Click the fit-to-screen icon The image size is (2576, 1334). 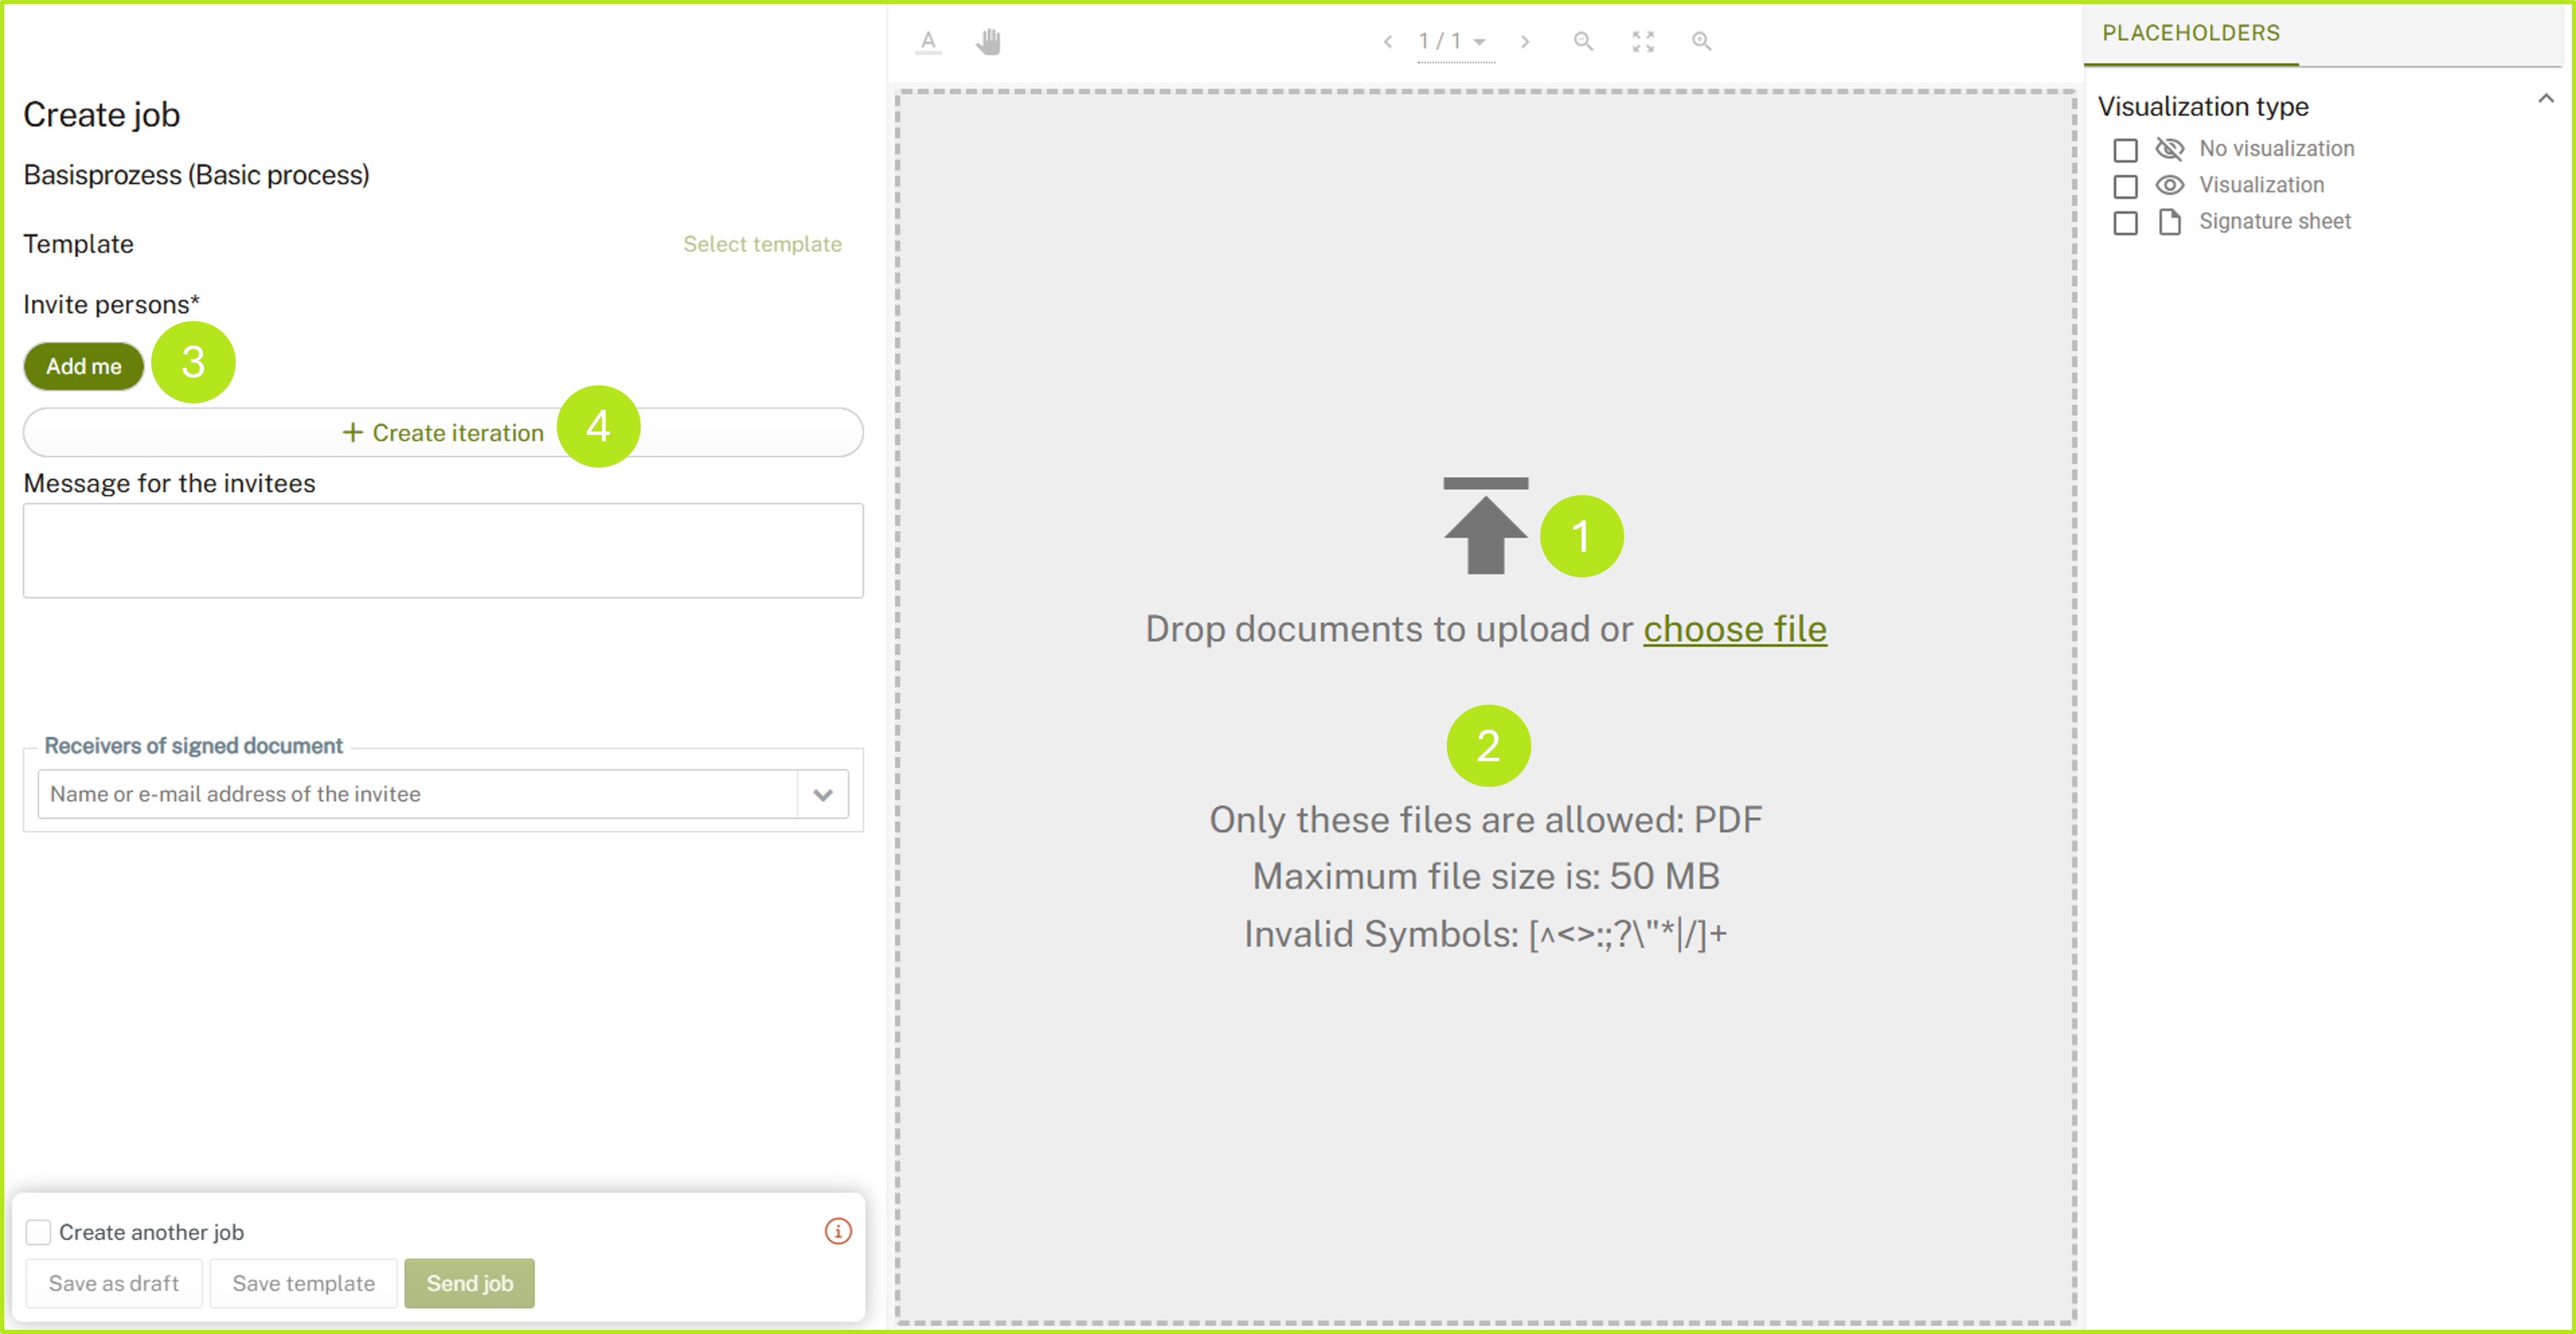[1643, 42]
